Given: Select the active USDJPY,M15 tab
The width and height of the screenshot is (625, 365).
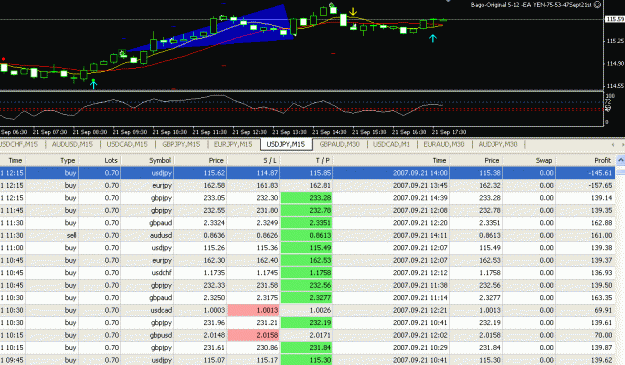Looking at the screenshot, I should tap(285, 144).
